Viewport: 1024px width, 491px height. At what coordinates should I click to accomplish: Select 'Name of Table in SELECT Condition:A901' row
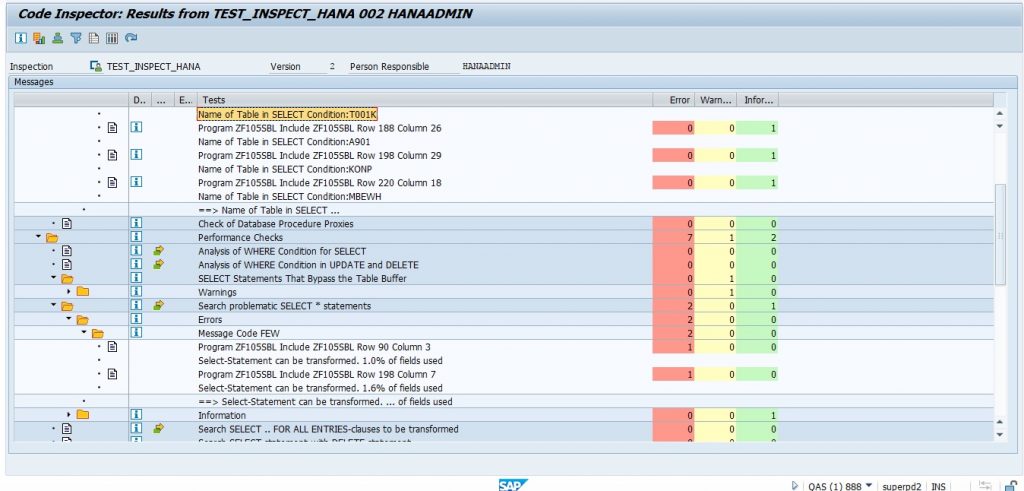(285, 142)
